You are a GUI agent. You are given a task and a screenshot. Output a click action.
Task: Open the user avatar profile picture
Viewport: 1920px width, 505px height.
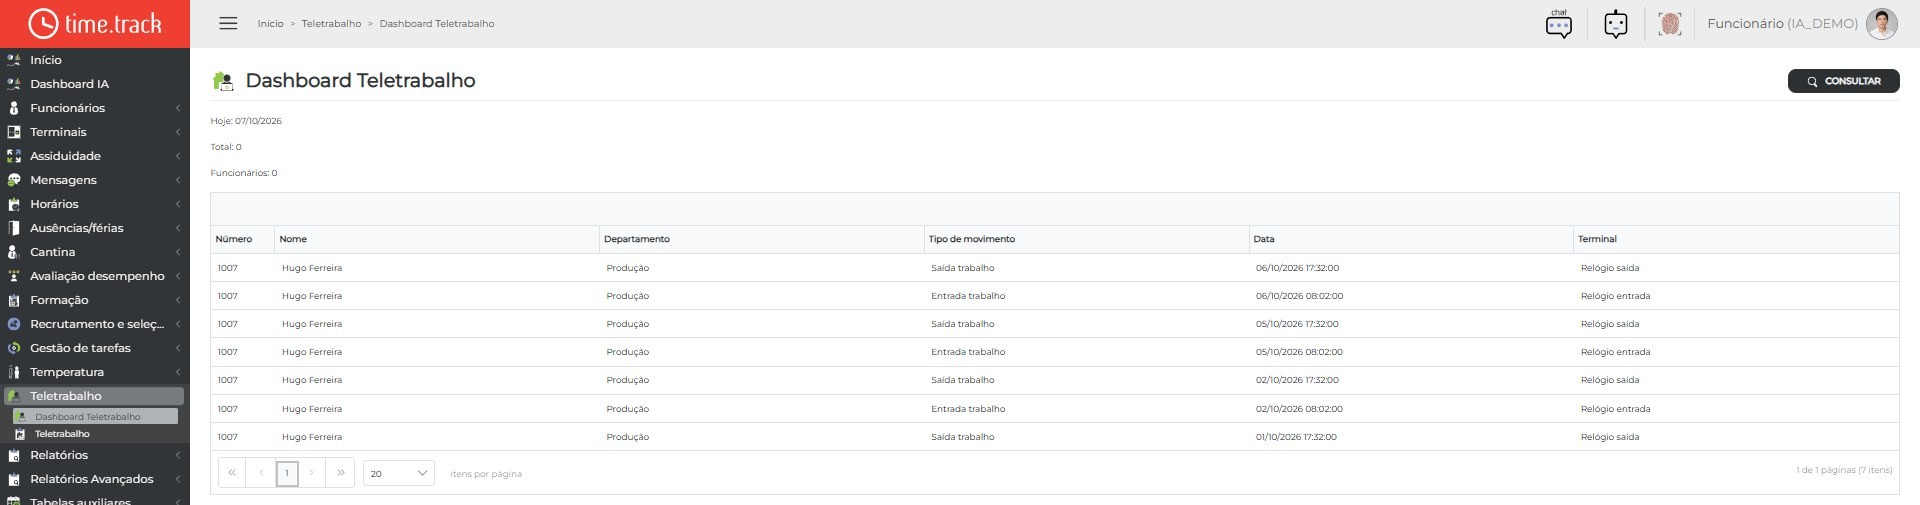pos(1882,24)
